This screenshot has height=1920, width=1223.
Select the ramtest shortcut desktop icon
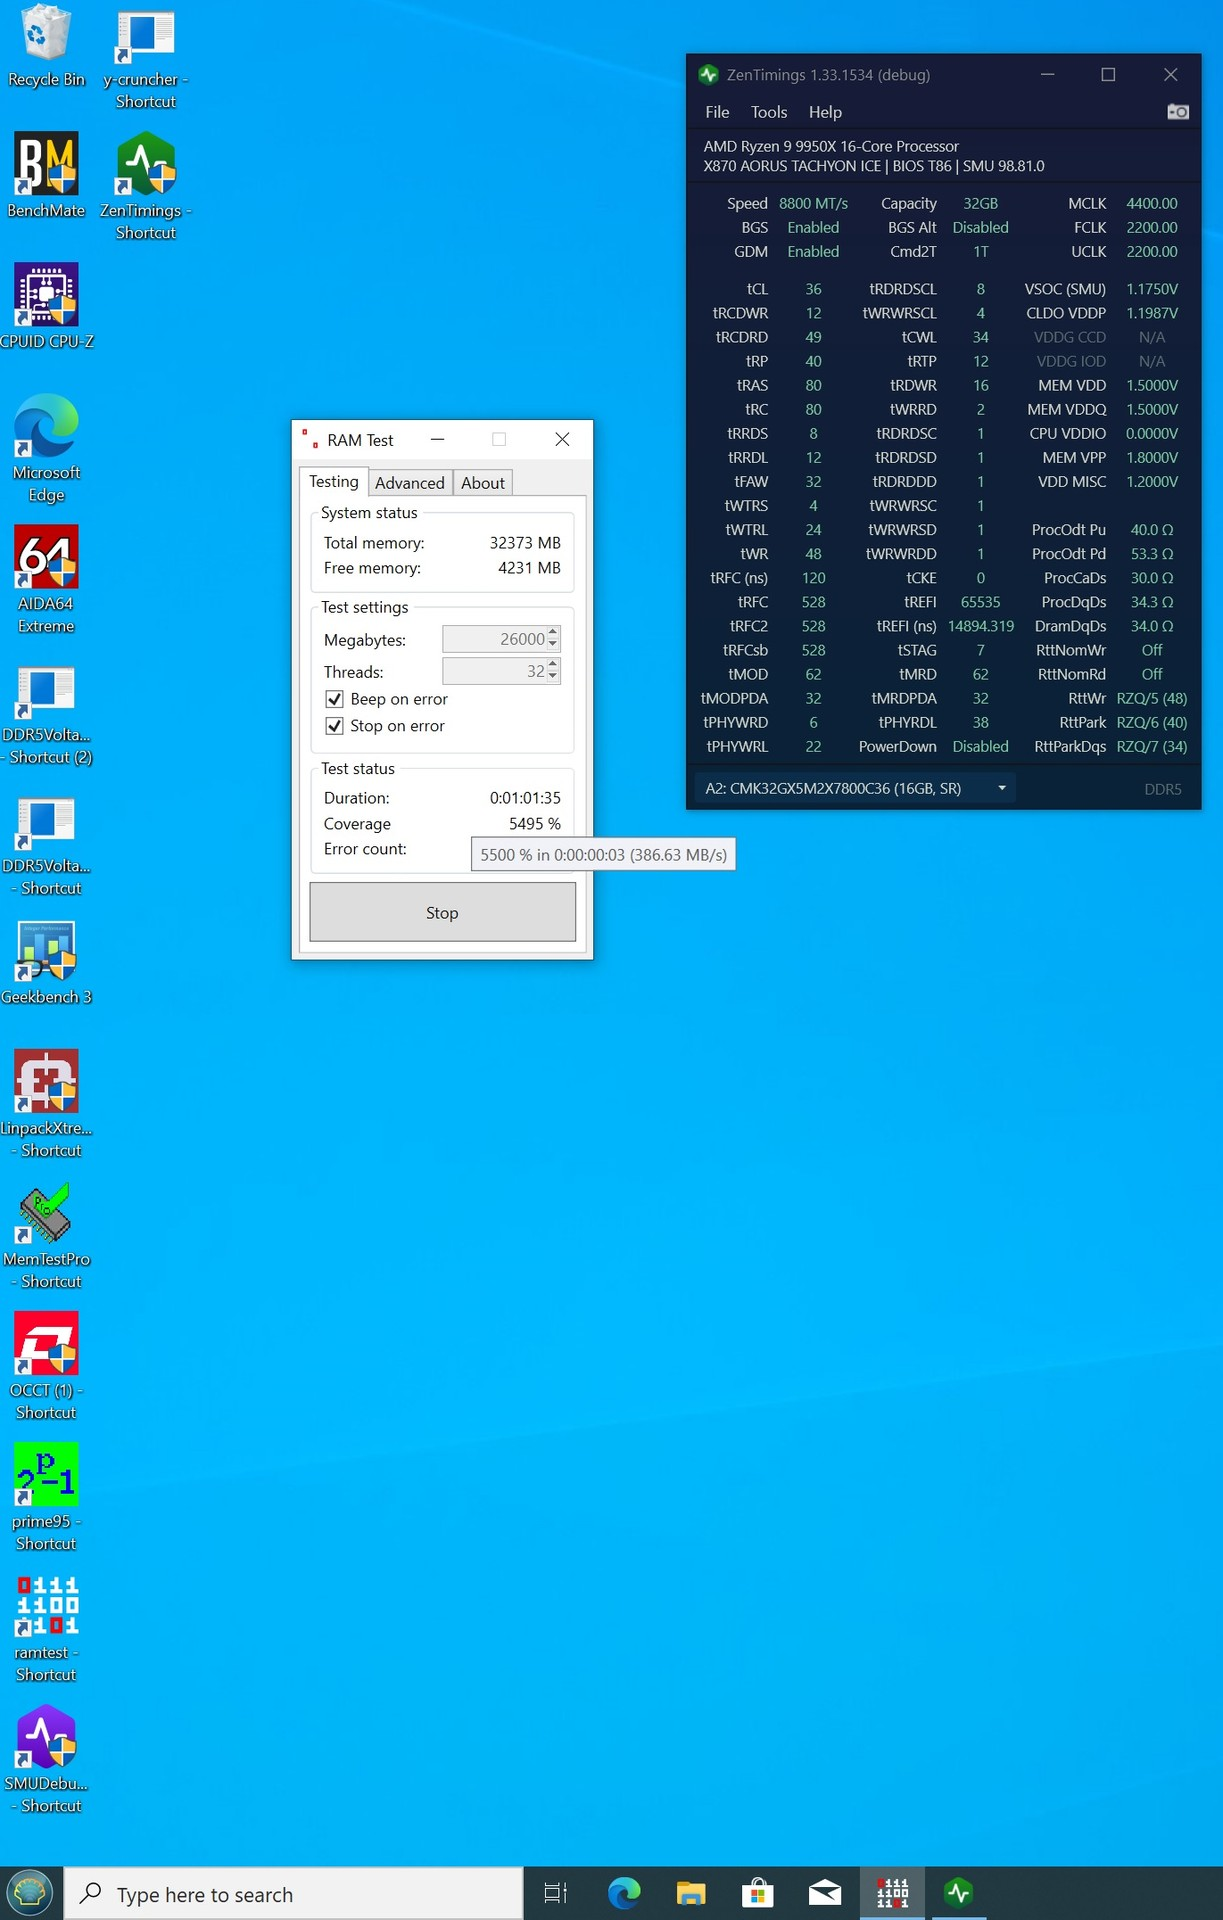coord(46,1628)
